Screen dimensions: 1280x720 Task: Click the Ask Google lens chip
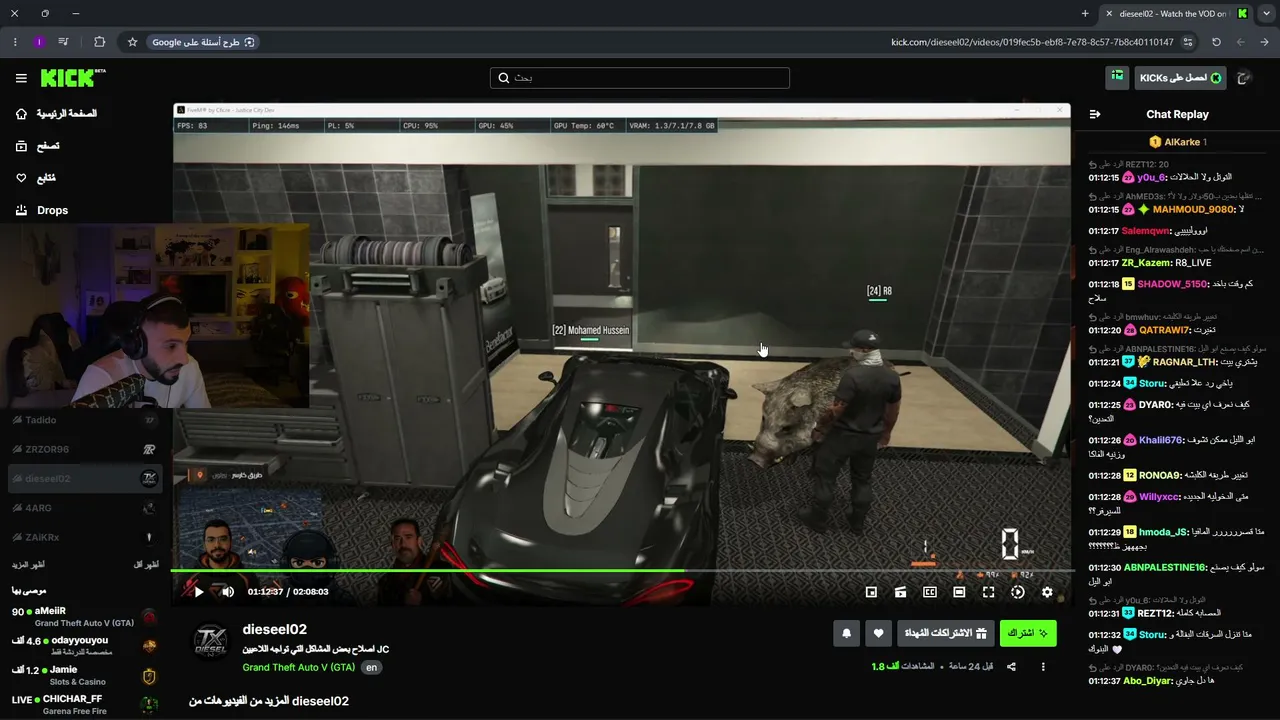click(204, 42)
